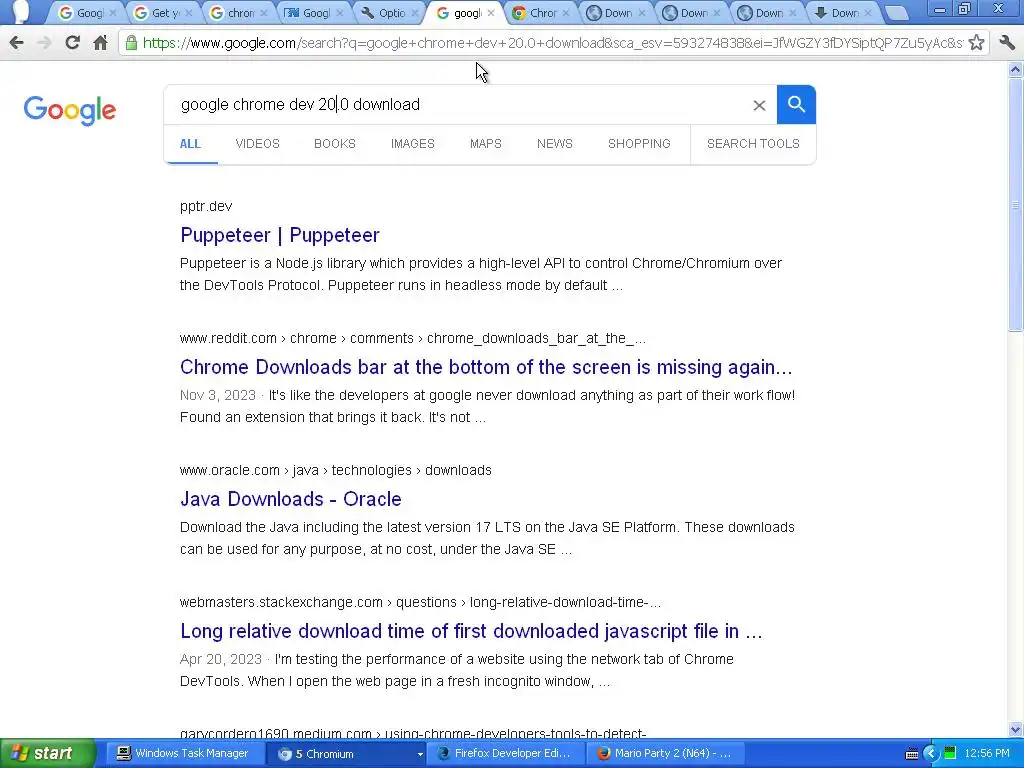Close the Options wrench tab
Viewport: 1024px width, 768px height.
click(415, 13)
